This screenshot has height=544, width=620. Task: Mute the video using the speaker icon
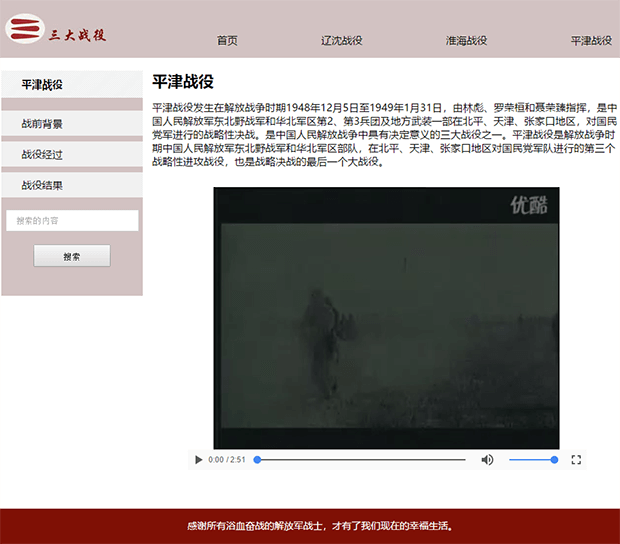coord(487,460)
